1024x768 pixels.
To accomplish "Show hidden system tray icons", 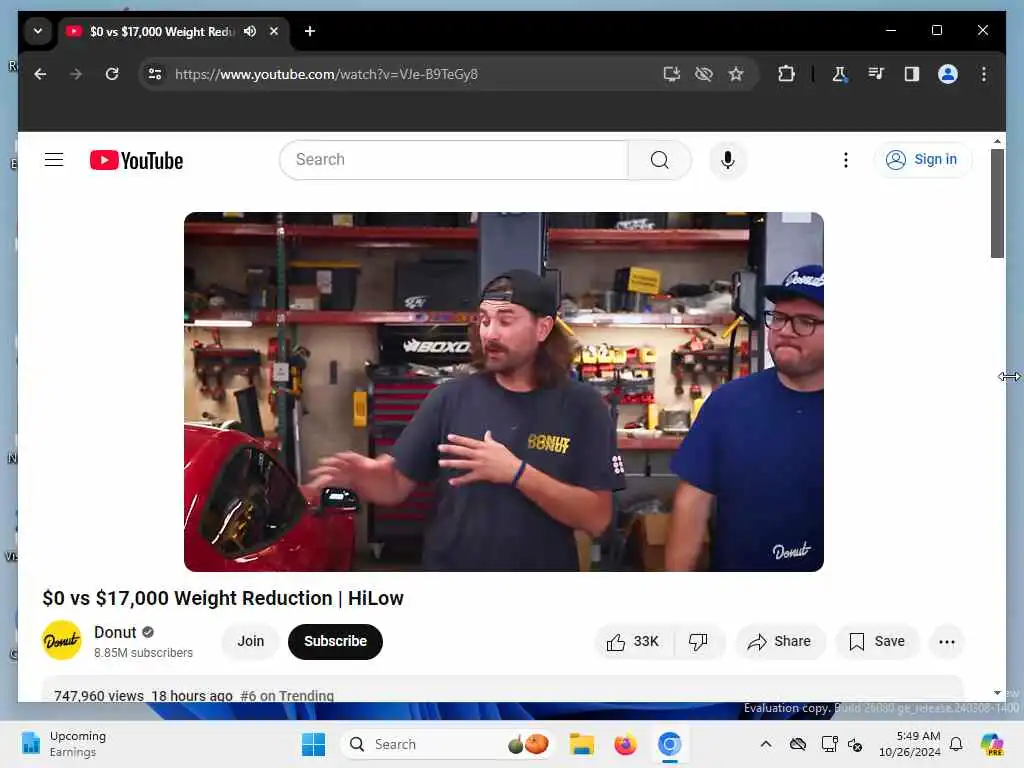I will (x=766, y=744).
